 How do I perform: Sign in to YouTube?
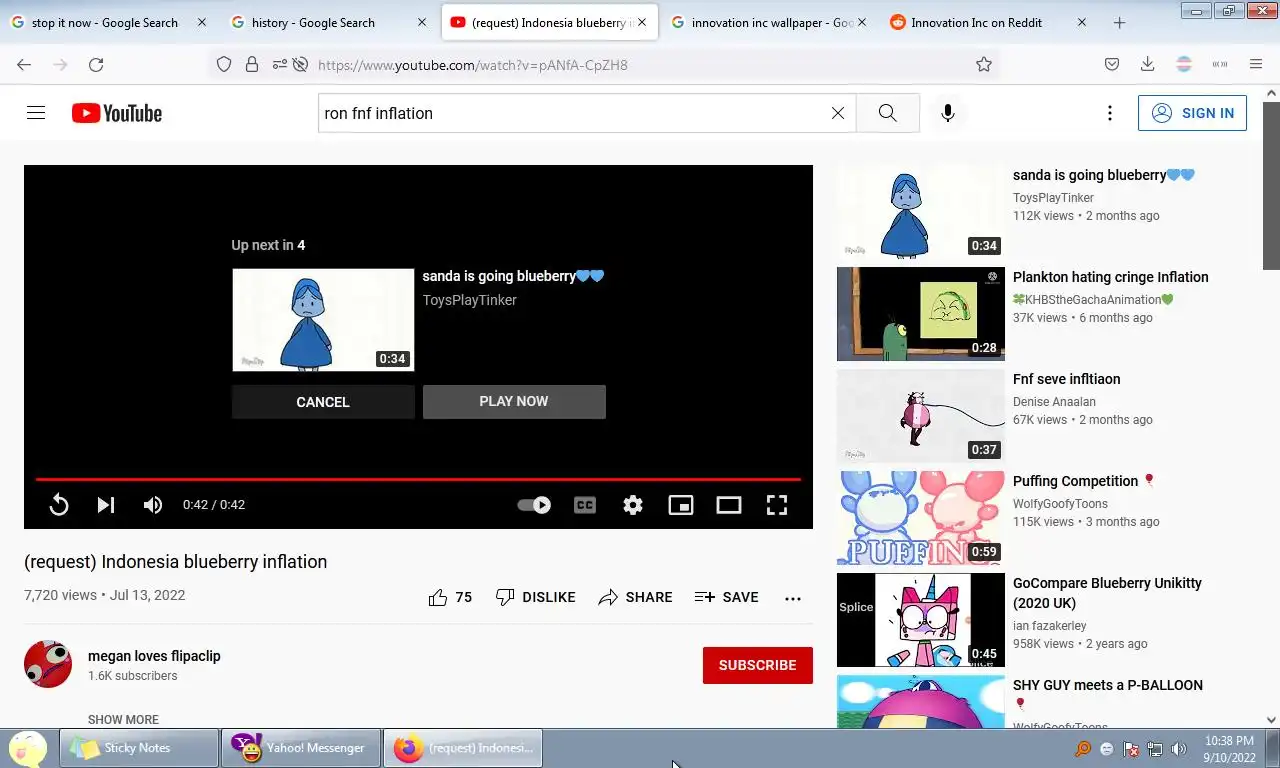tap(1193, 113)
